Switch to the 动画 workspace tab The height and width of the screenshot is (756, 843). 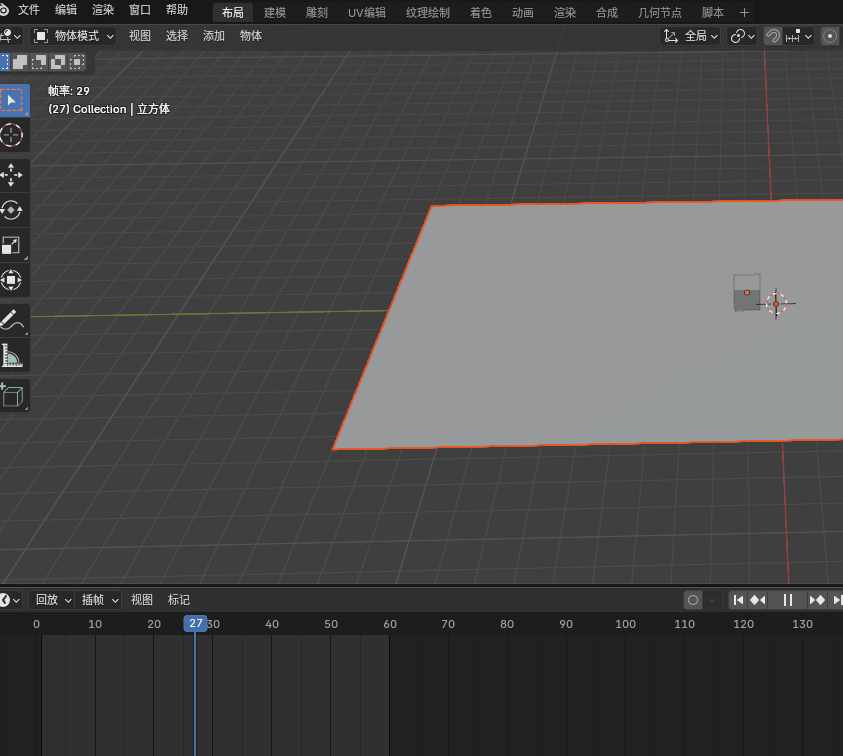point(523,12)
